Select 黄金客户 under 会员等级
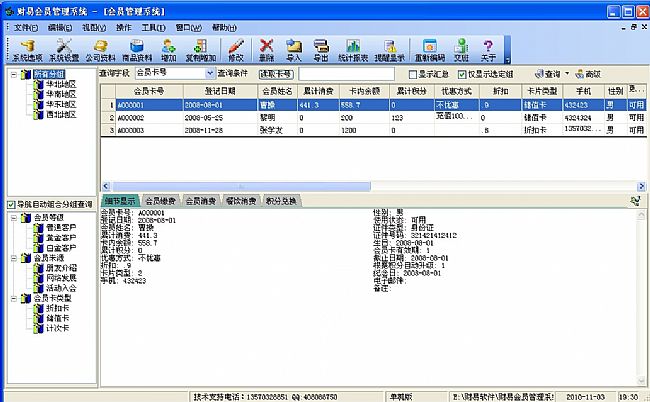This screenshot has height=402, width=650. coord(61,238)
